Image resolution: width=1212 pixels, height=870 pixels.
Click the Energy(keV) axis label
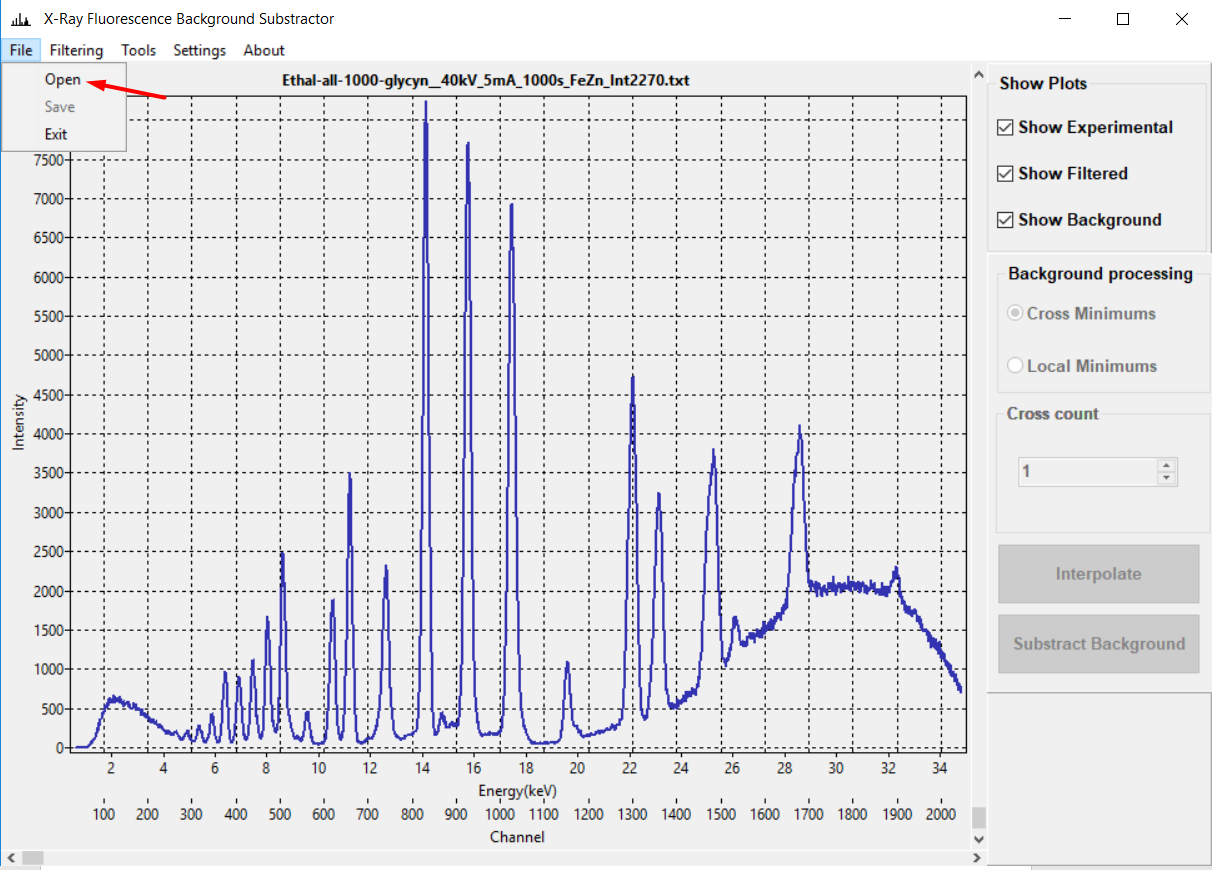517,791
